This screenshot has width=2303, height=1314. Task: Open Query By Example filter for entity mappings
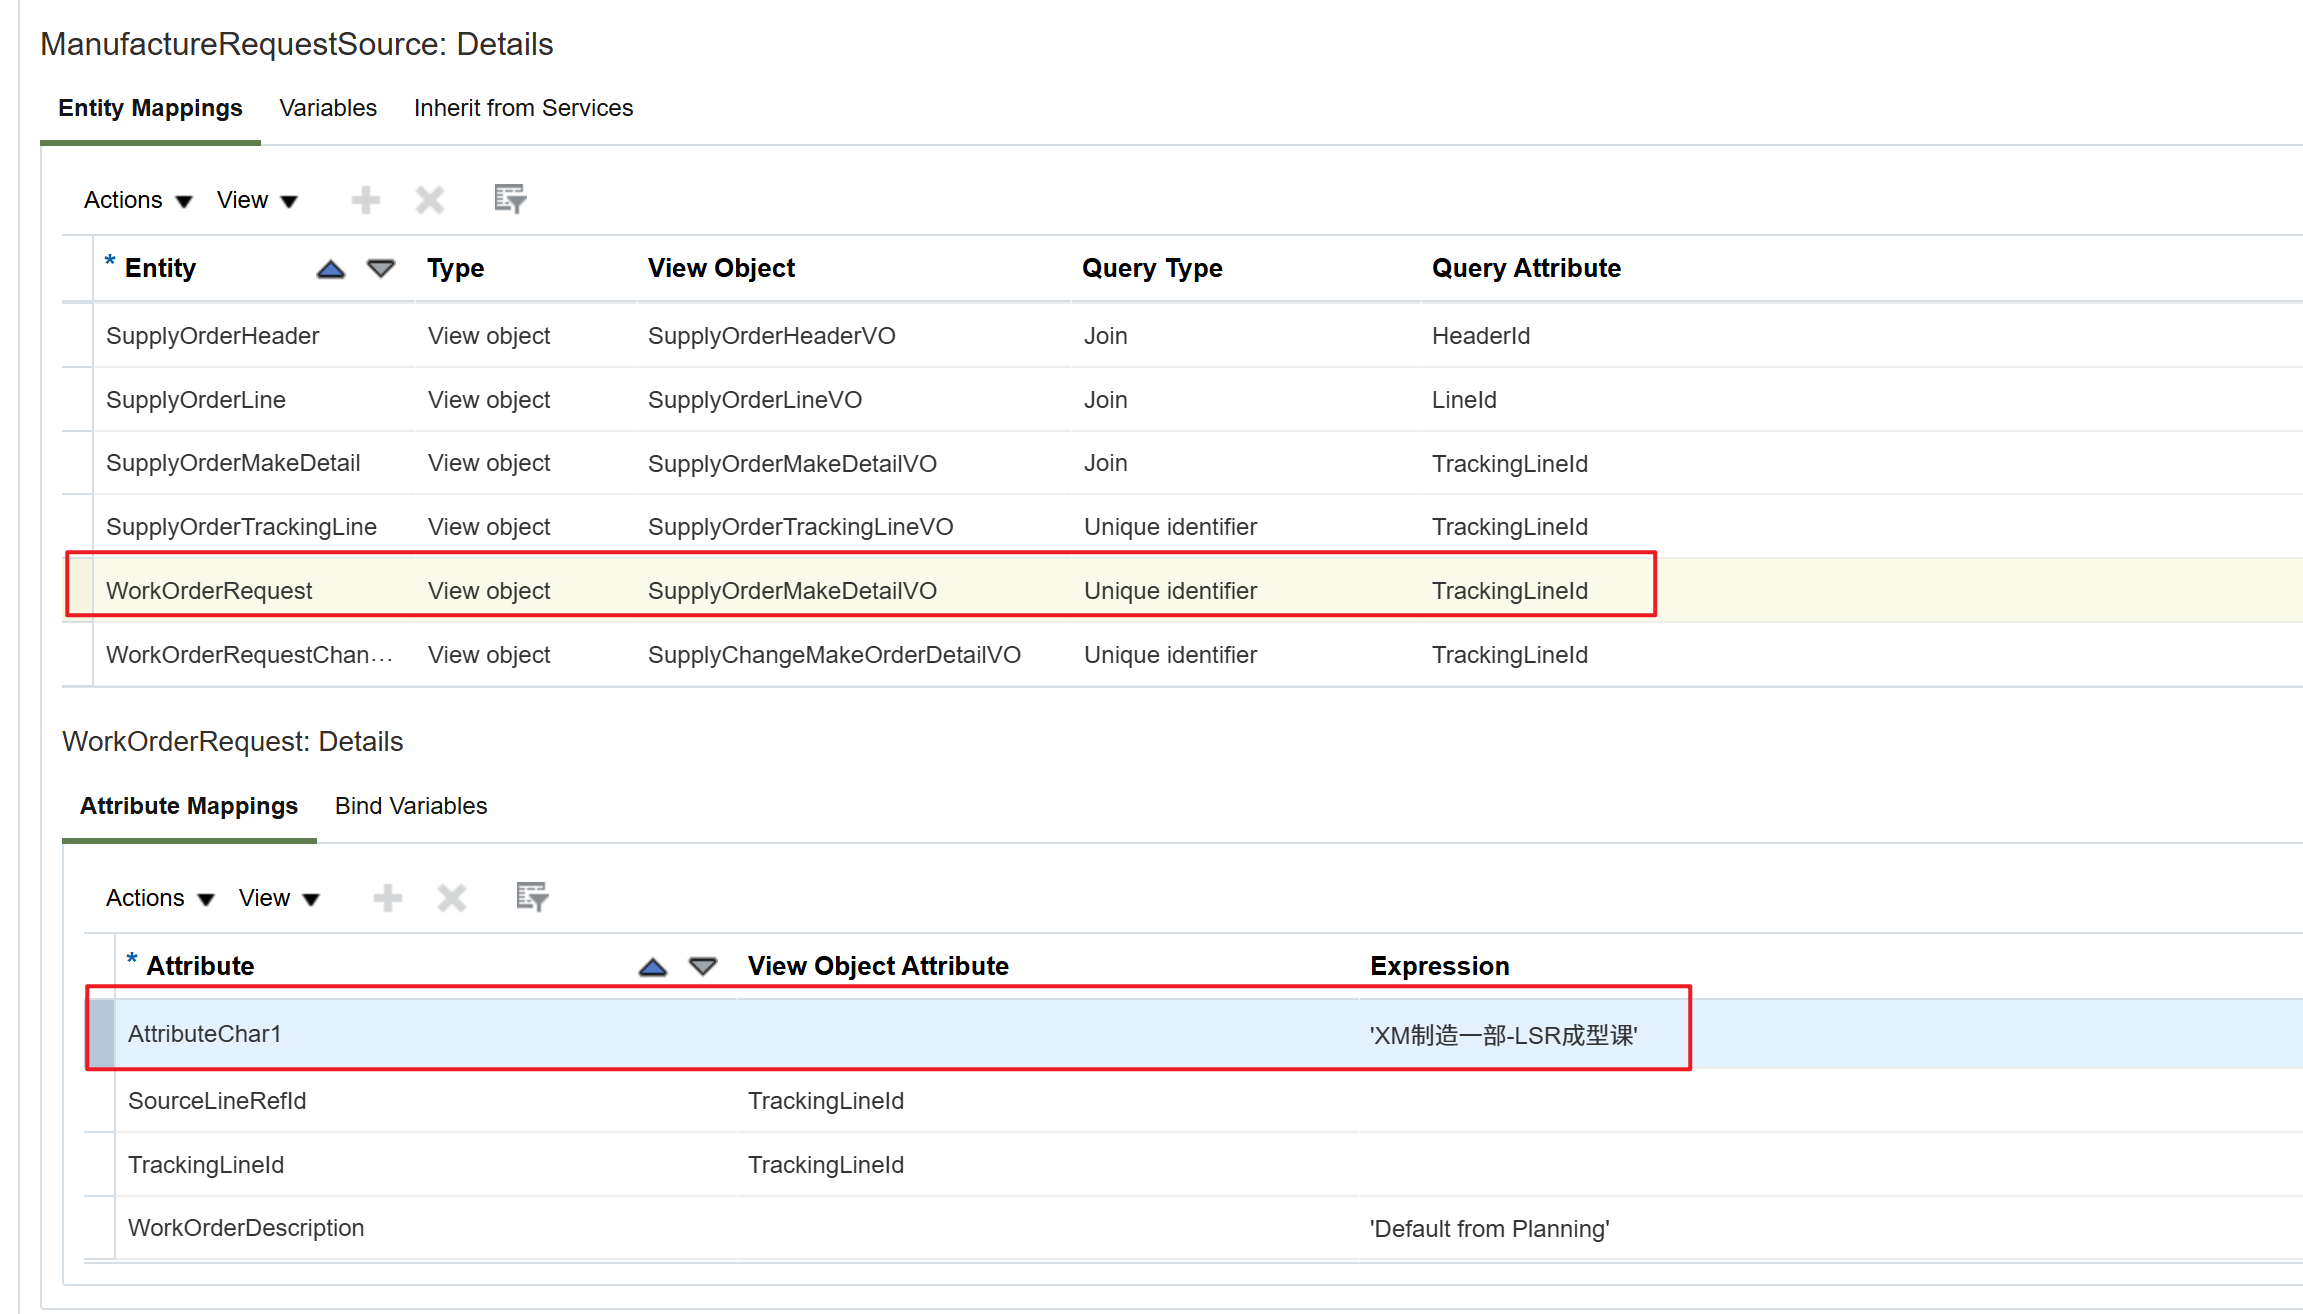(508, 199)
